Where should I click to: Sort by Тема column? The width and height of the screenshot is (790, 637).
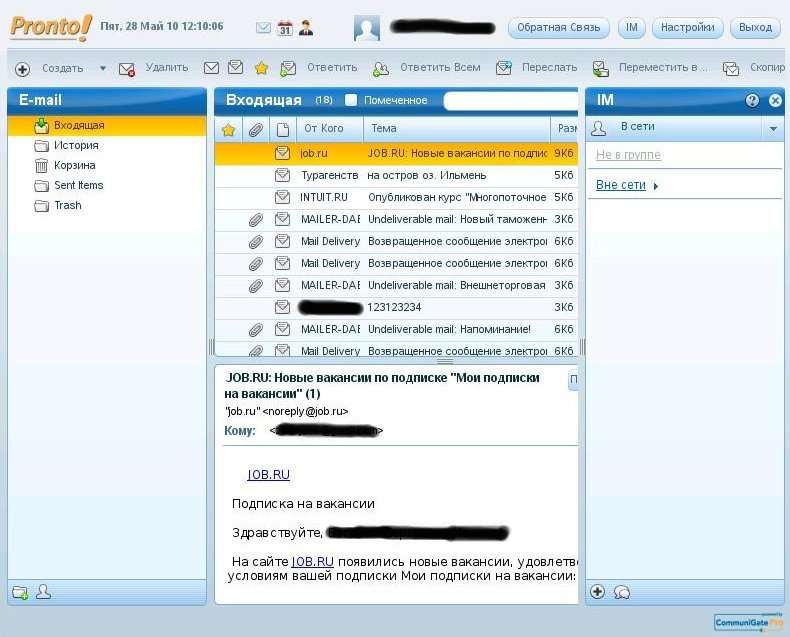[x=456, y=129]
